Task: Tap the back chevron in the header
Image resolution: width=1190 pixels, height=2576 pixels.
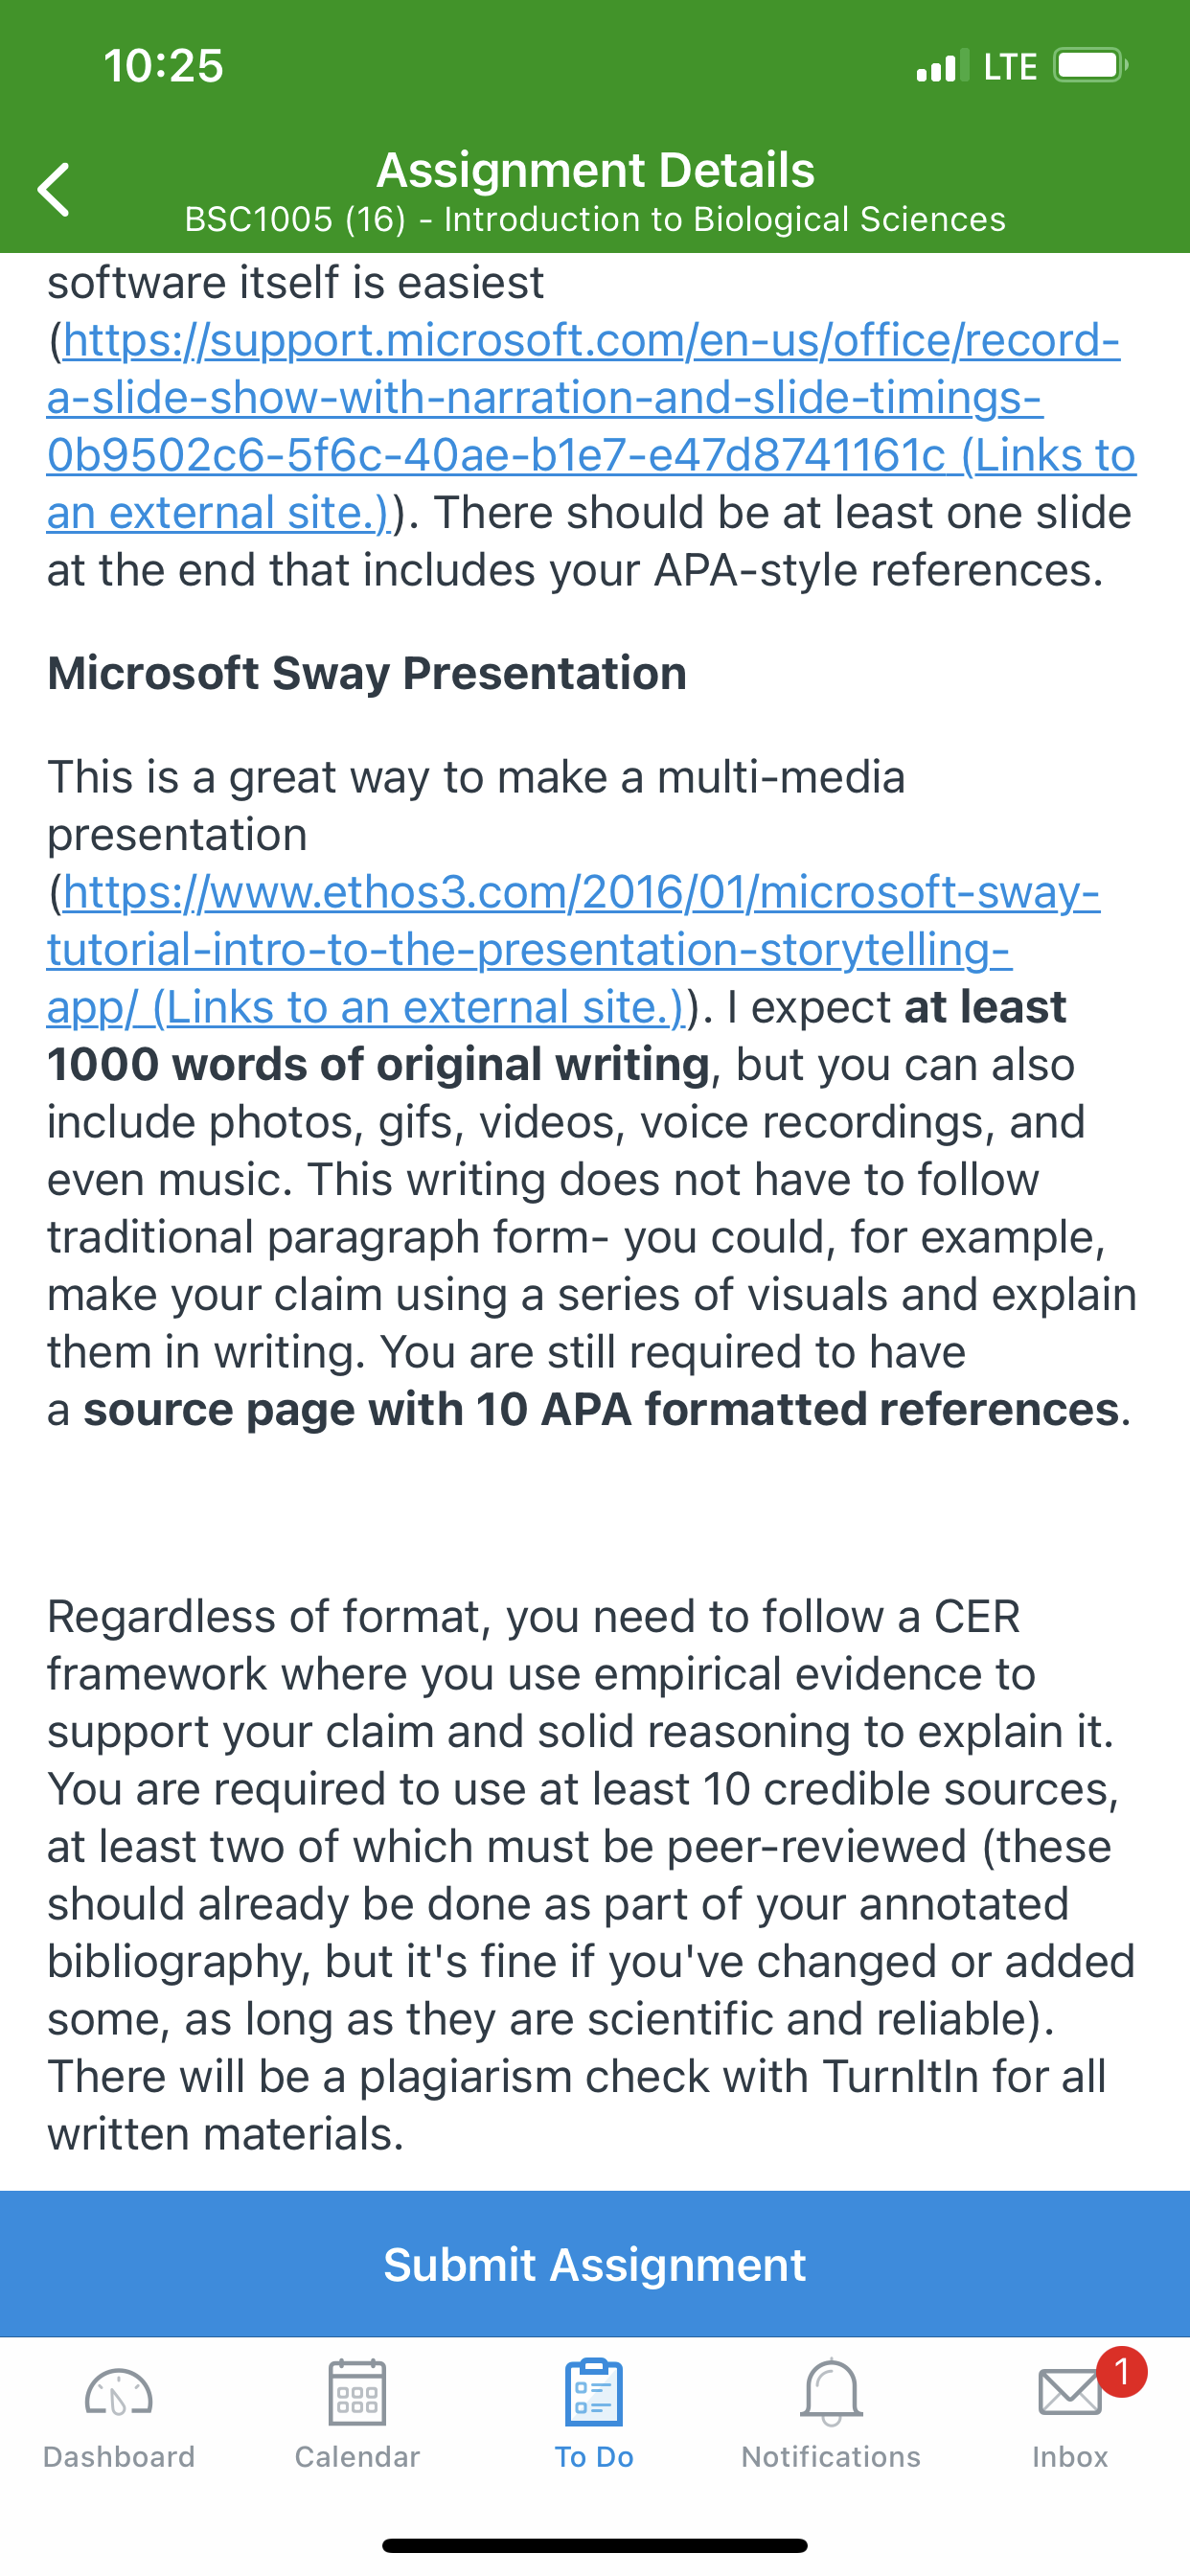Action: pyautogui.click(x=54, y=190)
